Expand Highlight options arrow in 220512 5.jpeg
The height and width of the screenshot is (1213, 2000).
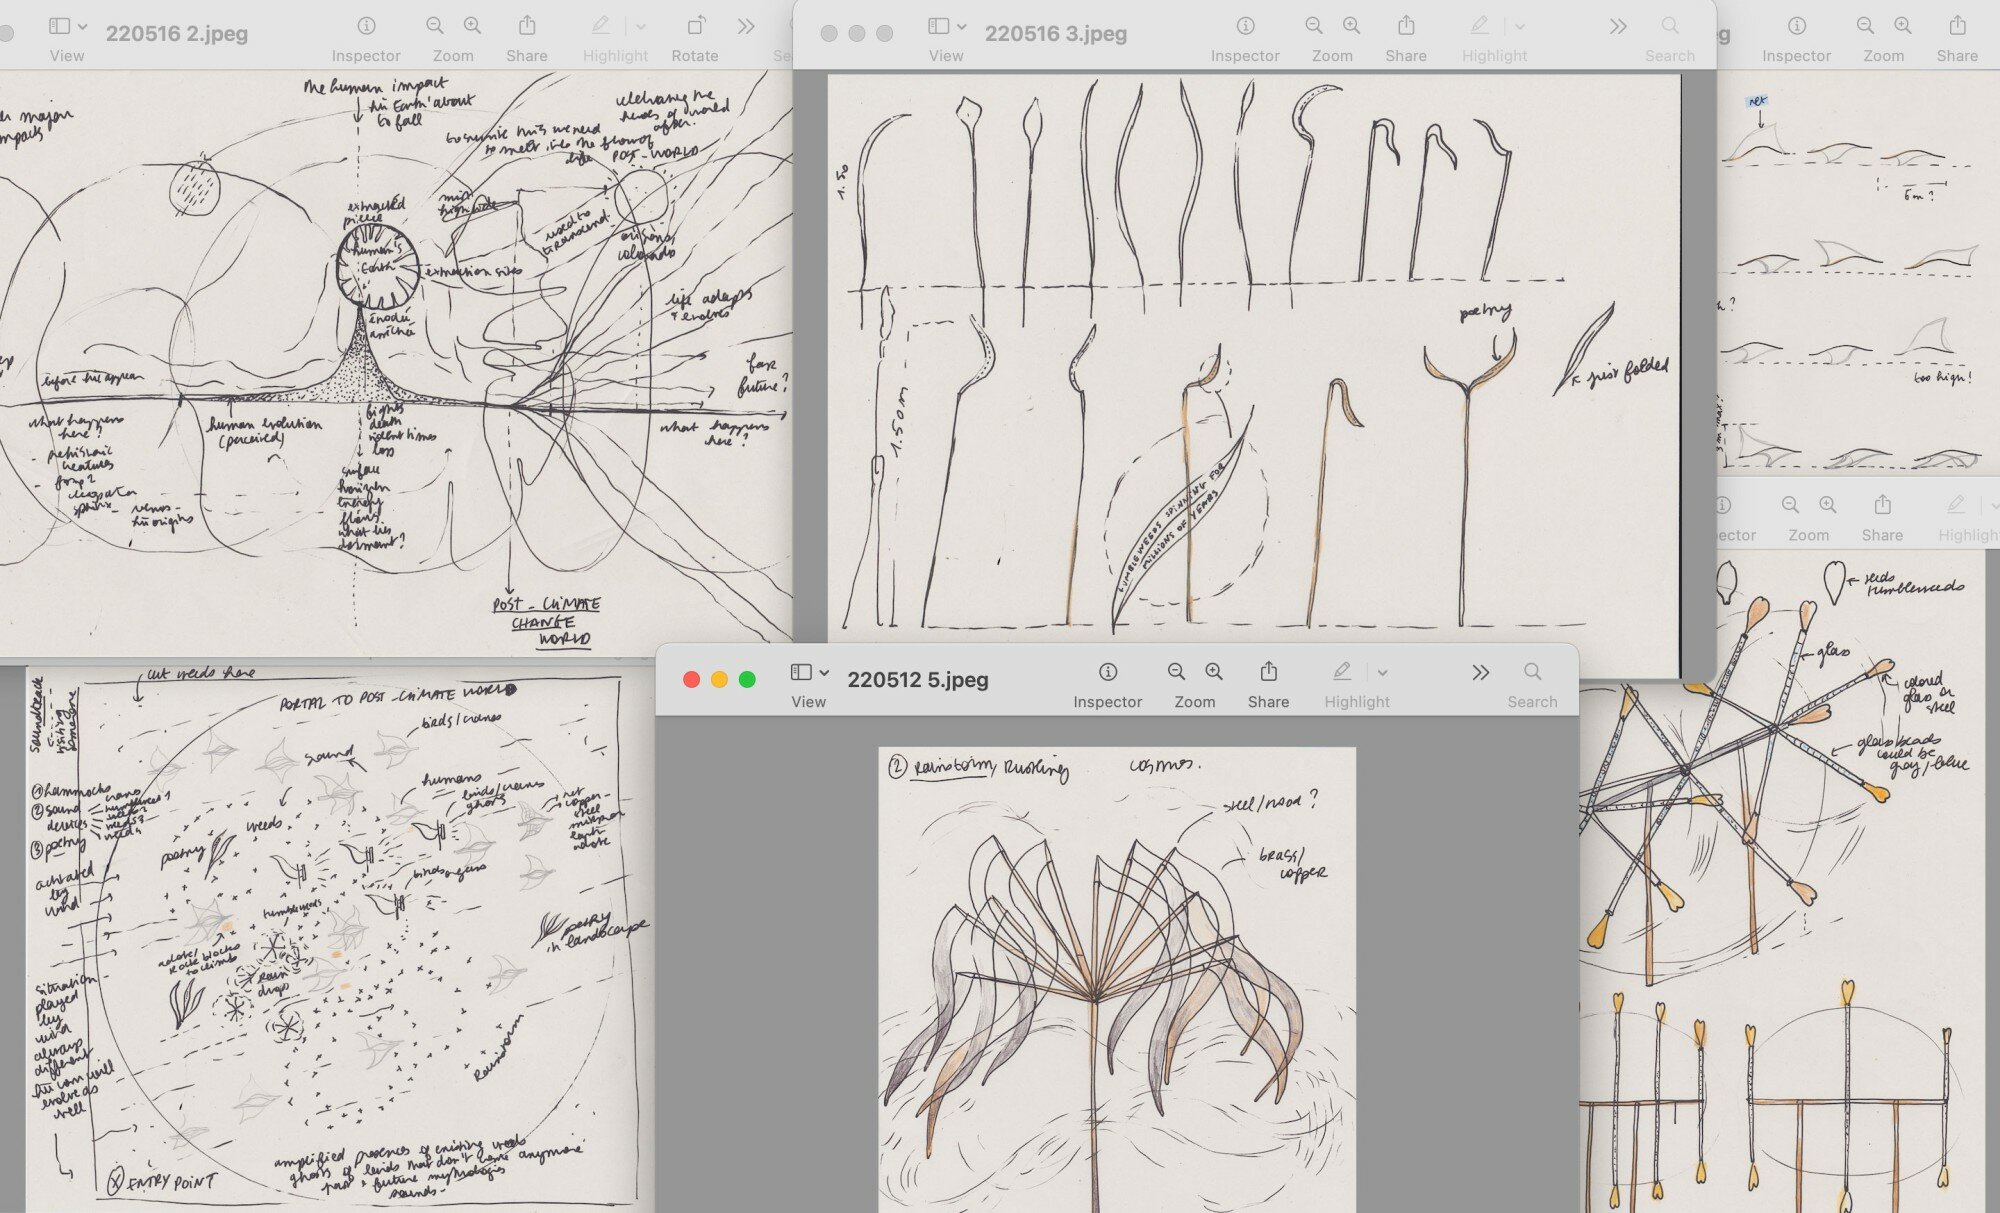coord(1382,673)
